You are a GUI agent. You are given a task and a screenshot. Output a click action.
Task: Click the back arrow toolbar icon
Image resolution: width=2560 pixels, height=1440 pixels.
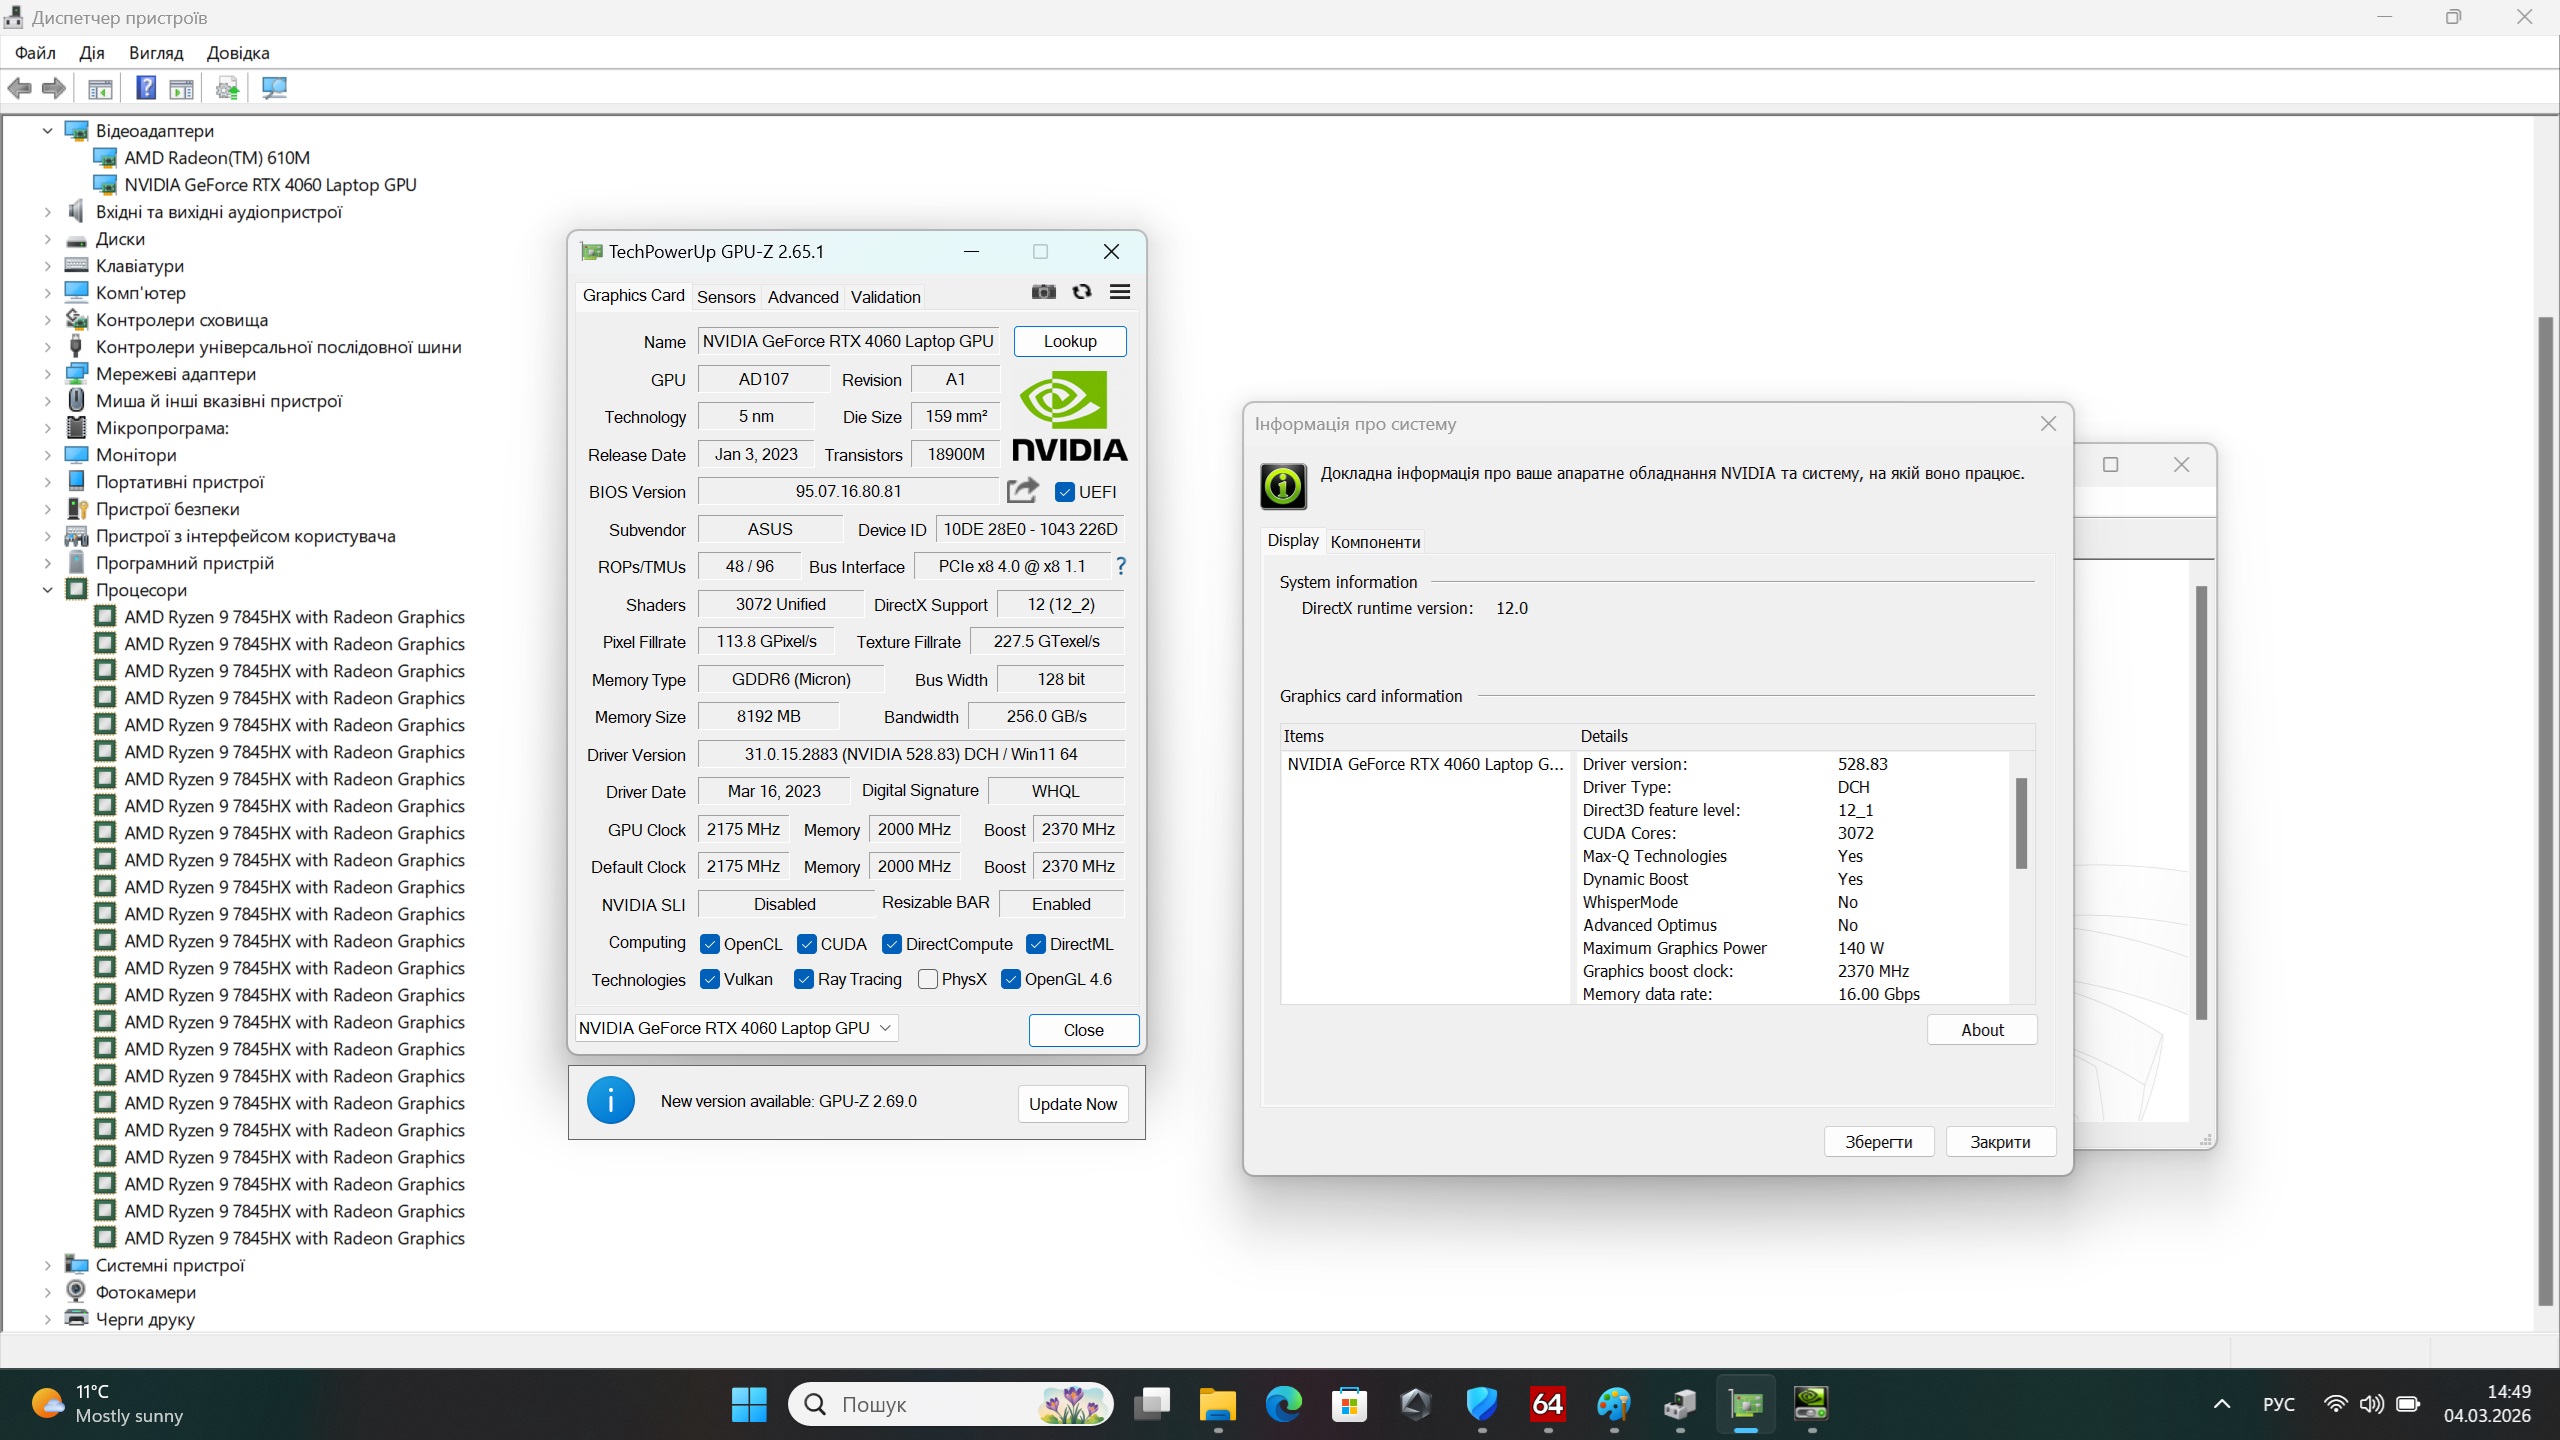20,88
